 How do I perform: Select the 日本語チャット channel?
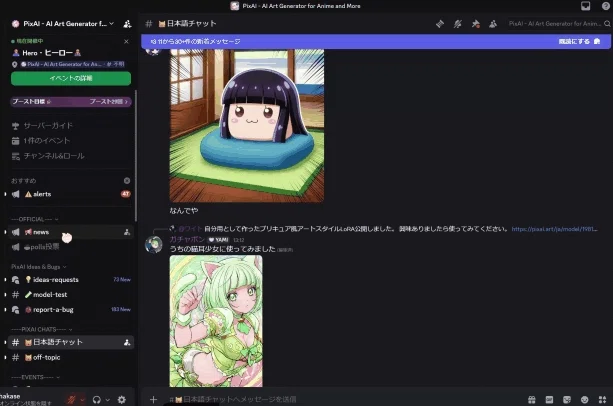[71, 342]
